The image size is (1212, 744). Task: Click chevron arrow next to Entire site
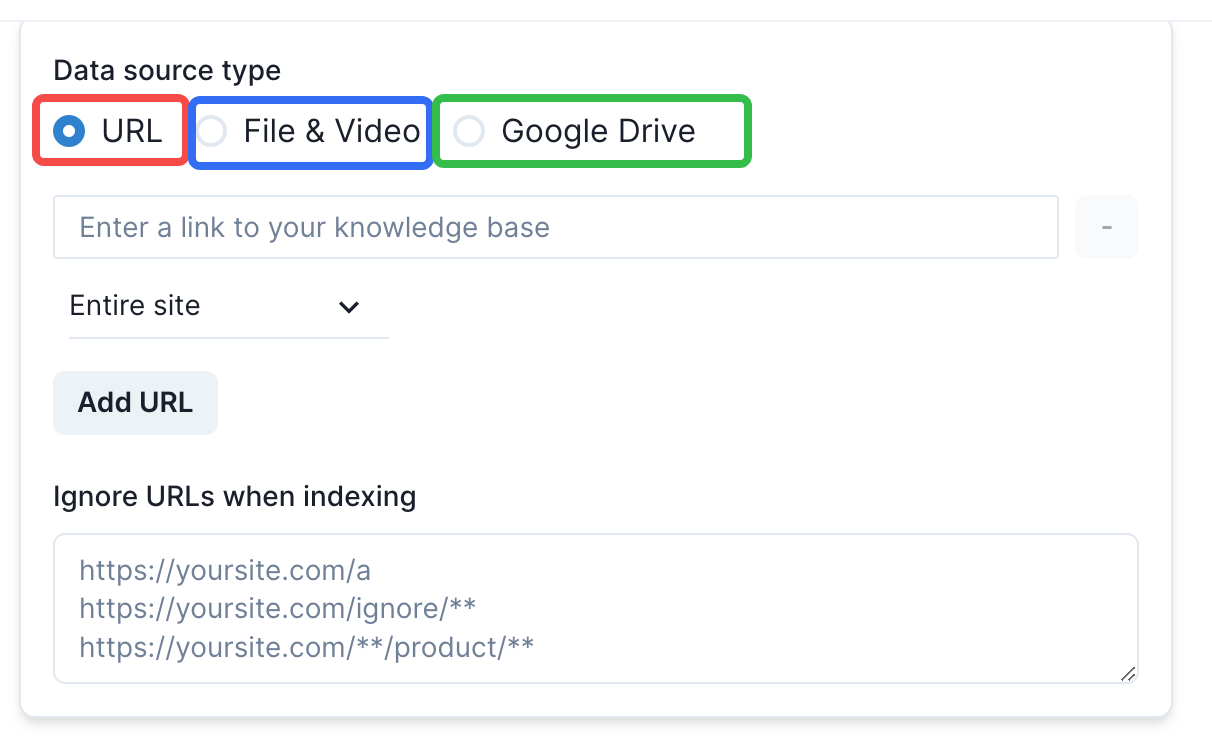tap(349, 307)
